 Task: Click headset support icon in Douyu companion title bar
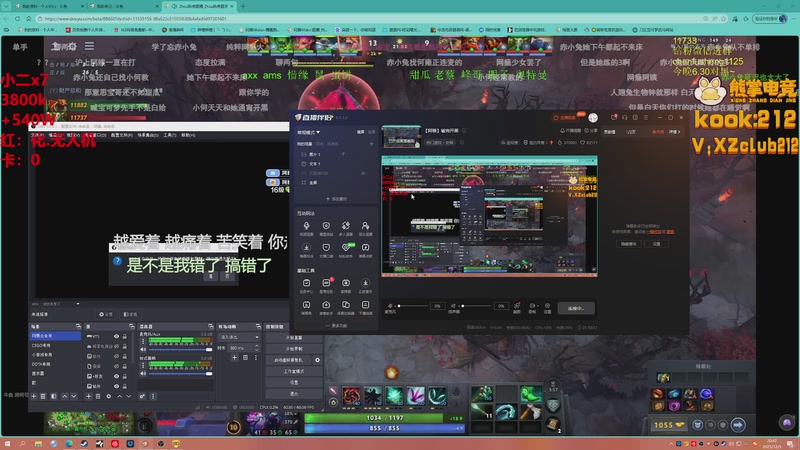point(624,117)
